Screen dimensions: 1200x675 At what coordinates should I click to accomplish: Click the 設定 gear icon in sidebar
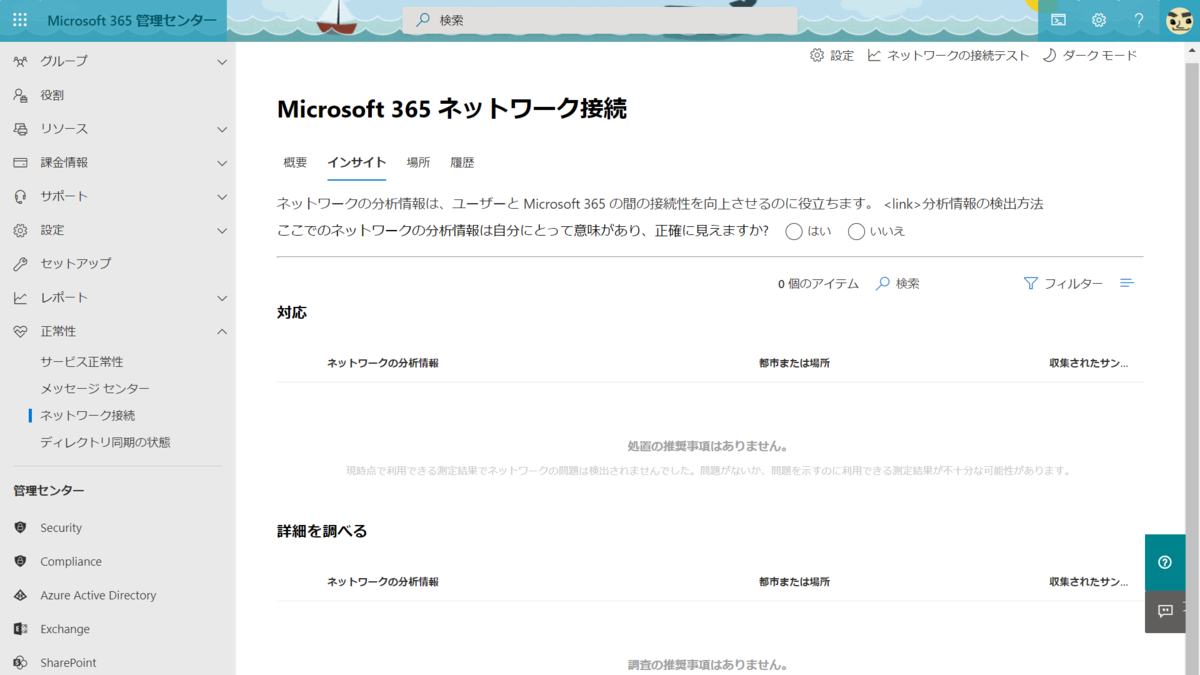(20, 230)
